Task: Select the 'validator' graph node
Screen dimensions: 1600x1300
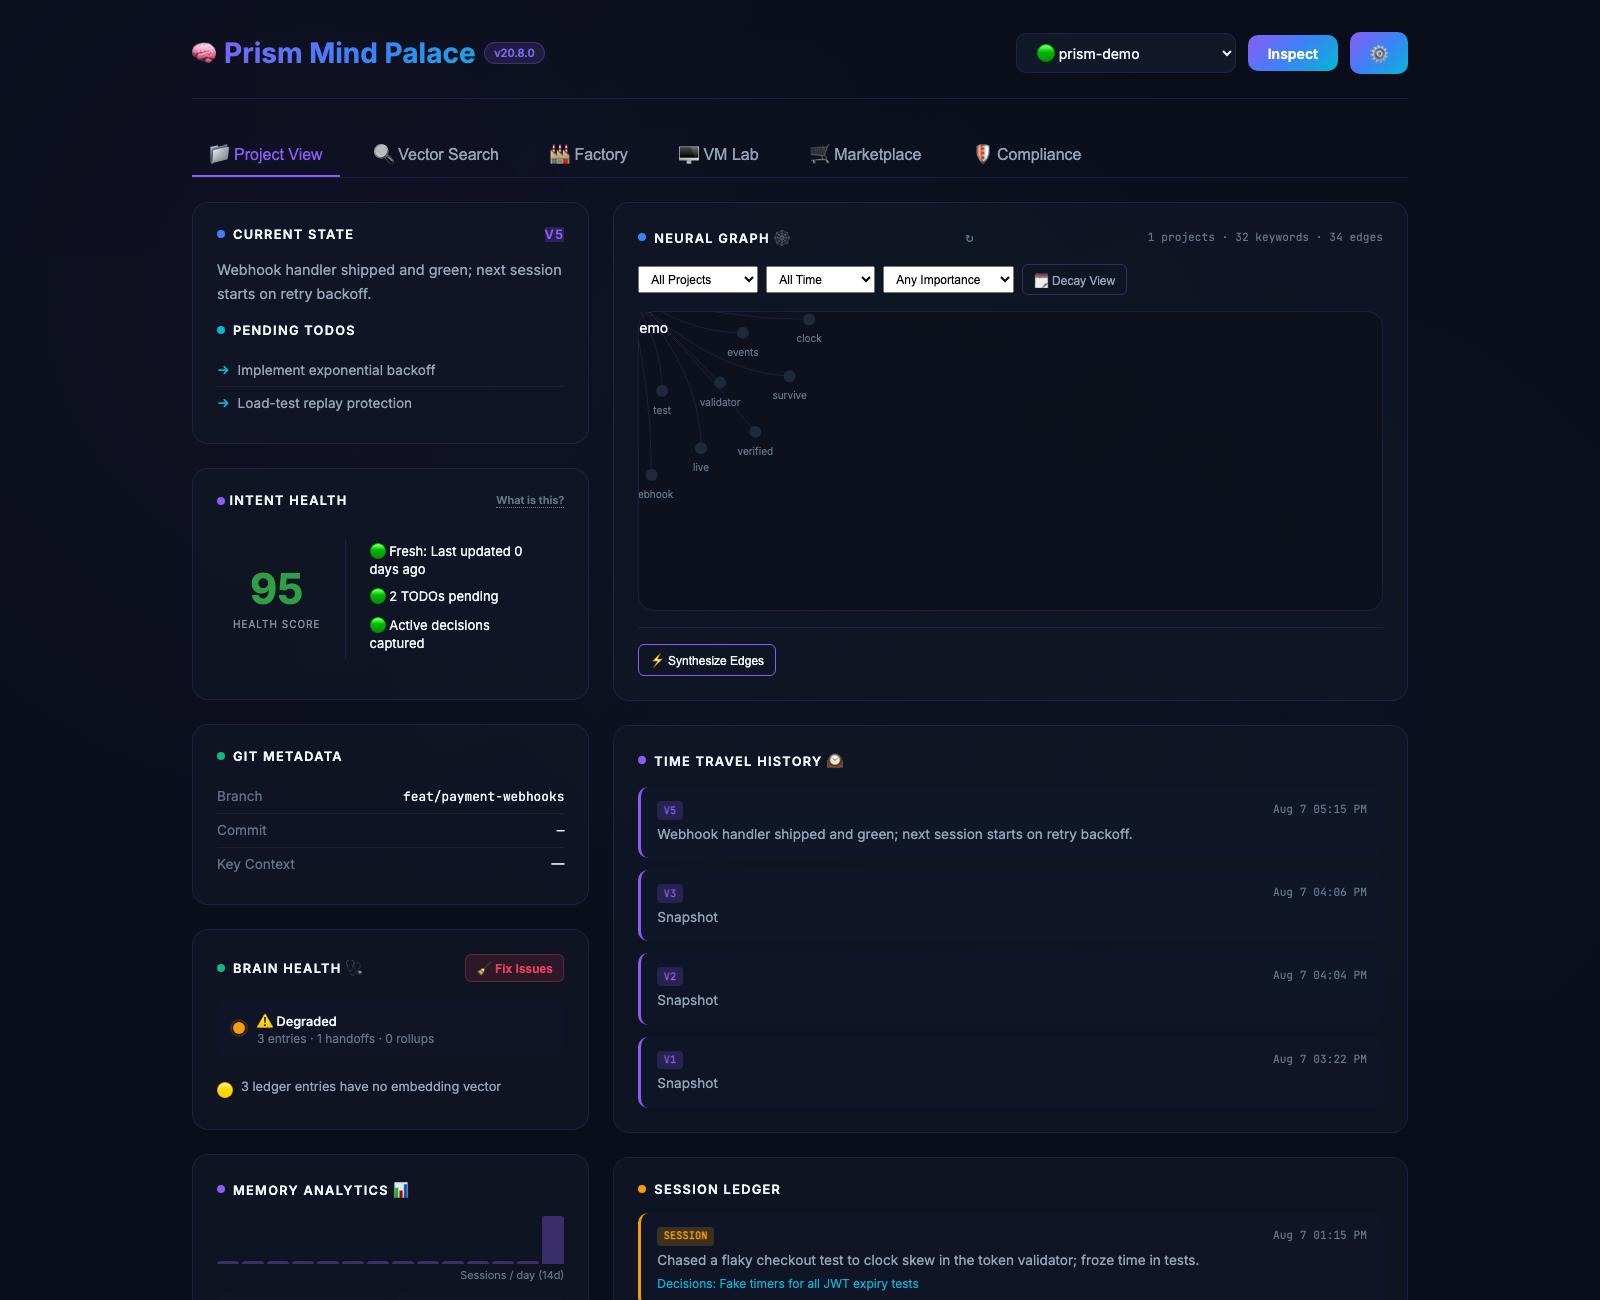Action: (720, 383)
